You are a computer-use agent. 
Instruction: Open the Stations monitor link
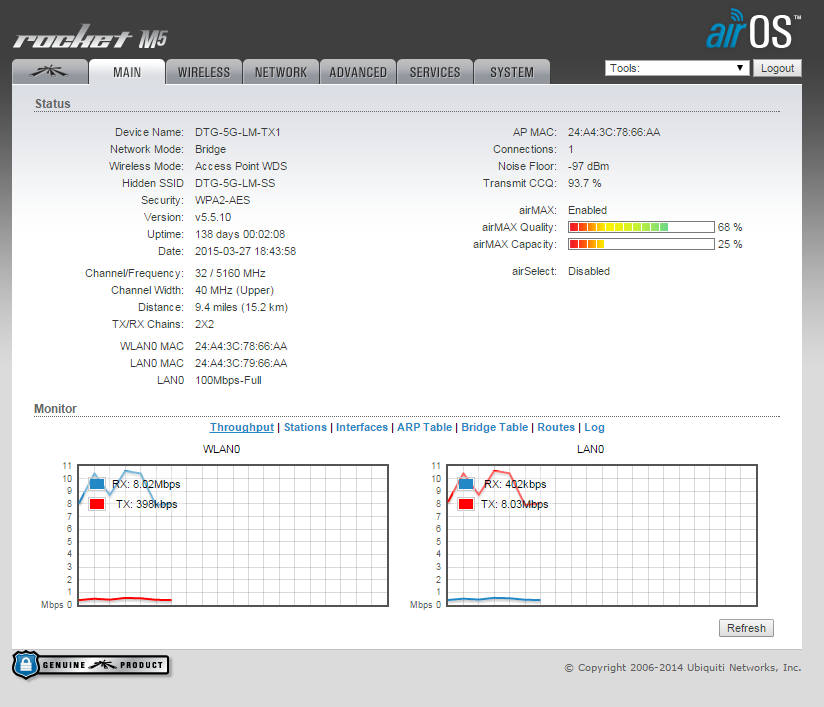tap(305, 427)
